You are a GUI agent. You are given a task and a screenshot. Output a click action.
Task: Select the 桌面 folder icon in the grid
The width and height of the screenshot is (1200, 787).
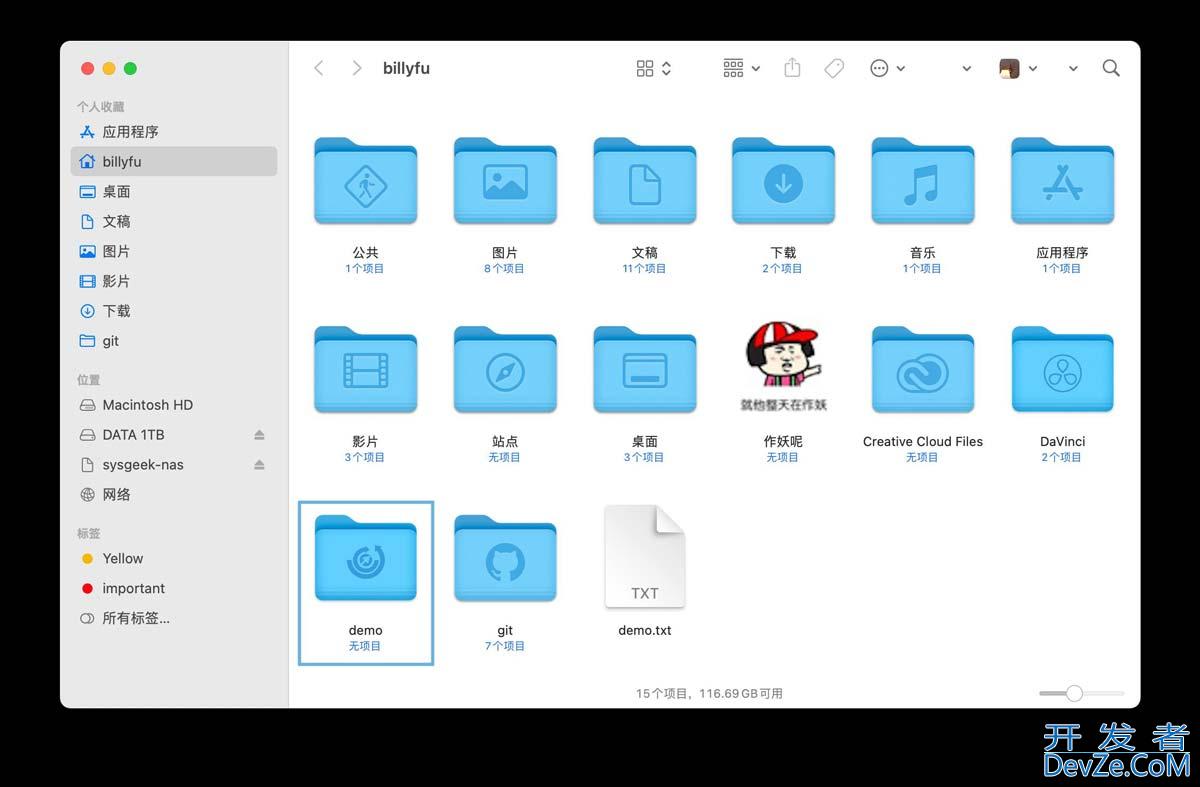tap(645, 370)
